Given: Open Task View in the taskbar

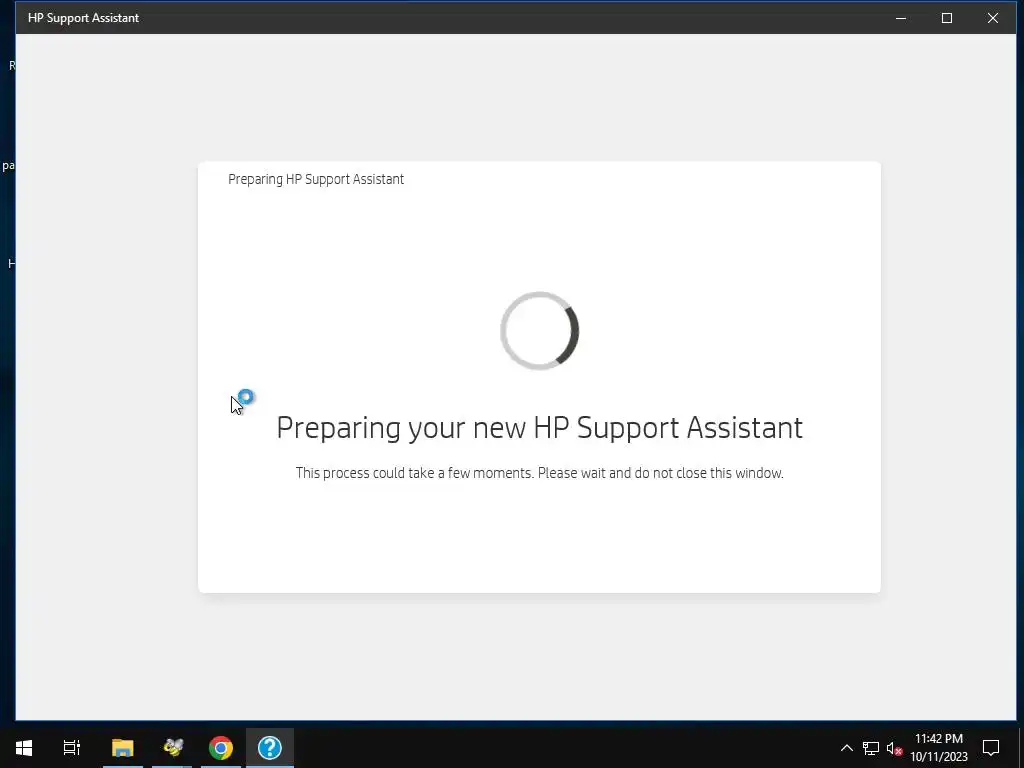Looking at the screenshot, I should [x=72, y=748].
